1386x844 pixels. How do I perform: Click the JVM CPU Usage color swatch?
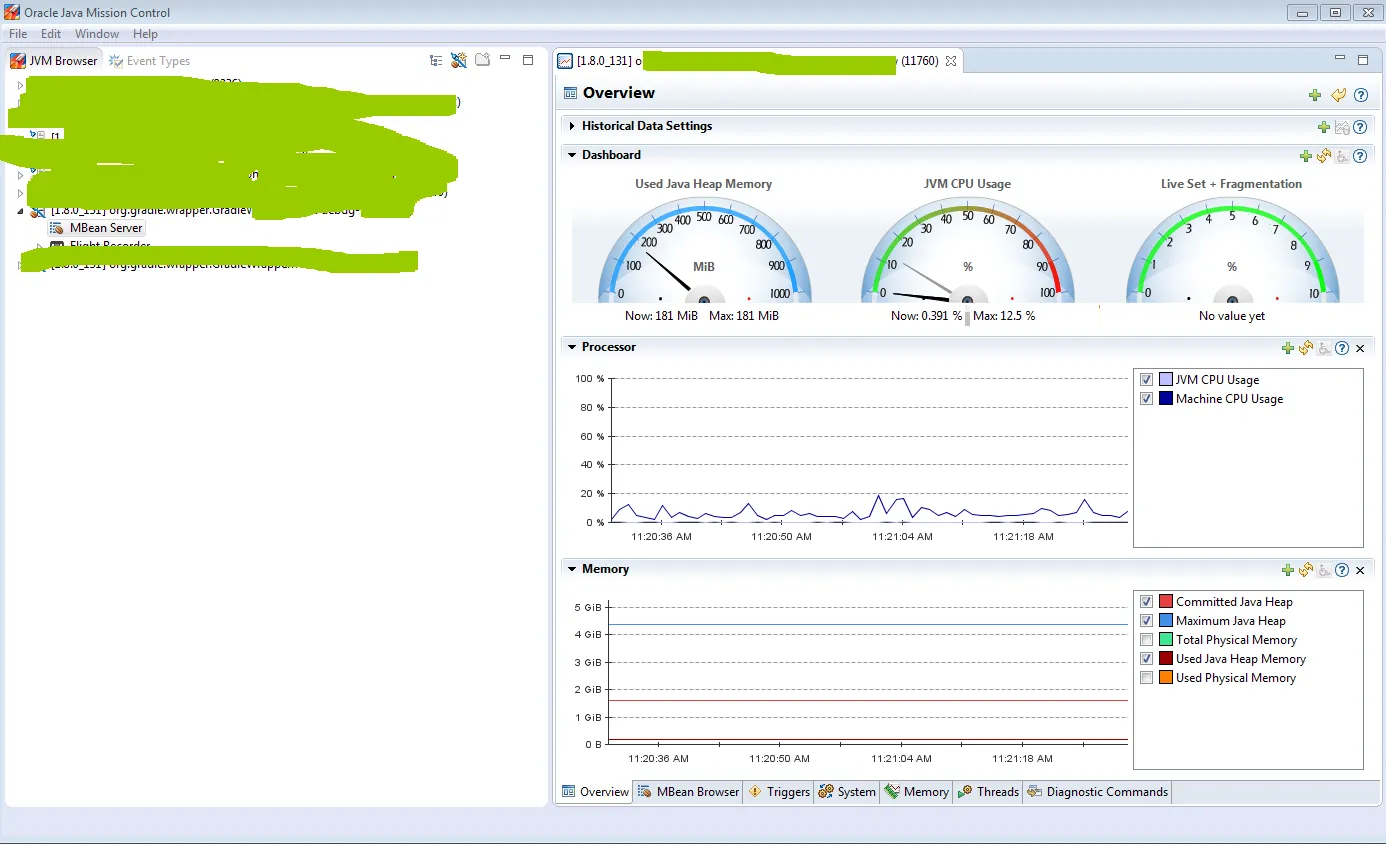tap(1166, 380)
